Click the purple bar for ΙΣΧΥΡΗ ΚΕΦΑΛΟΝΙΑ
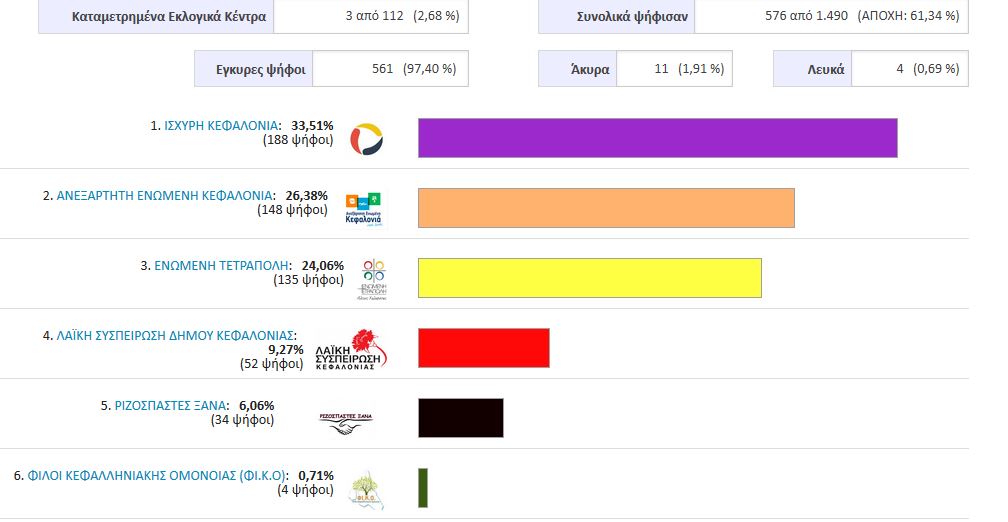The width and height of the screenshot is (1008, 522). click(x=658, y=138)
